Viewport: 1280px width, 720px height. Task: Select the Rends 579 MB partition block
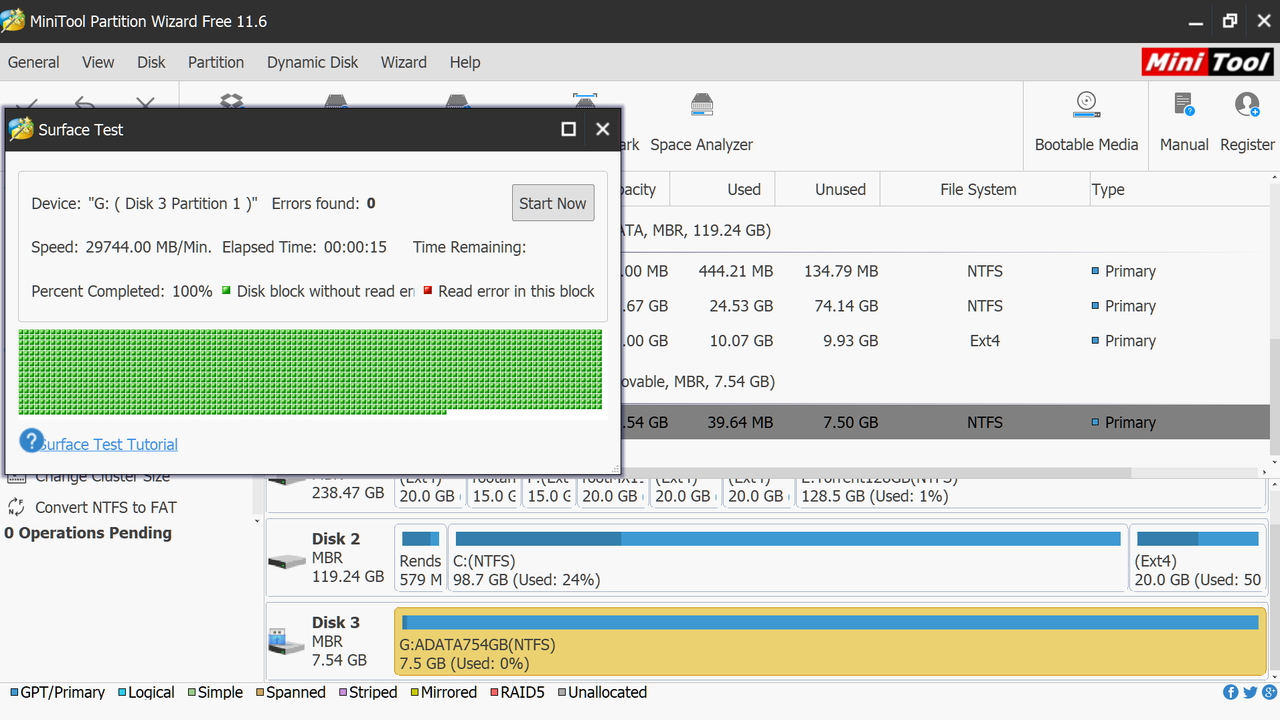click(421, 558)
